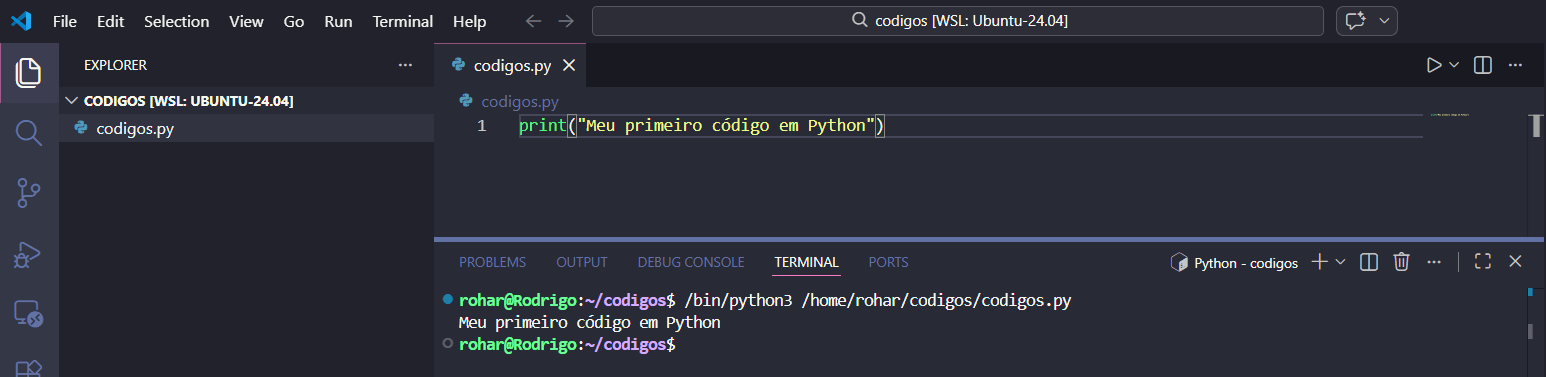Close the terminal panel

(1515, 262)
